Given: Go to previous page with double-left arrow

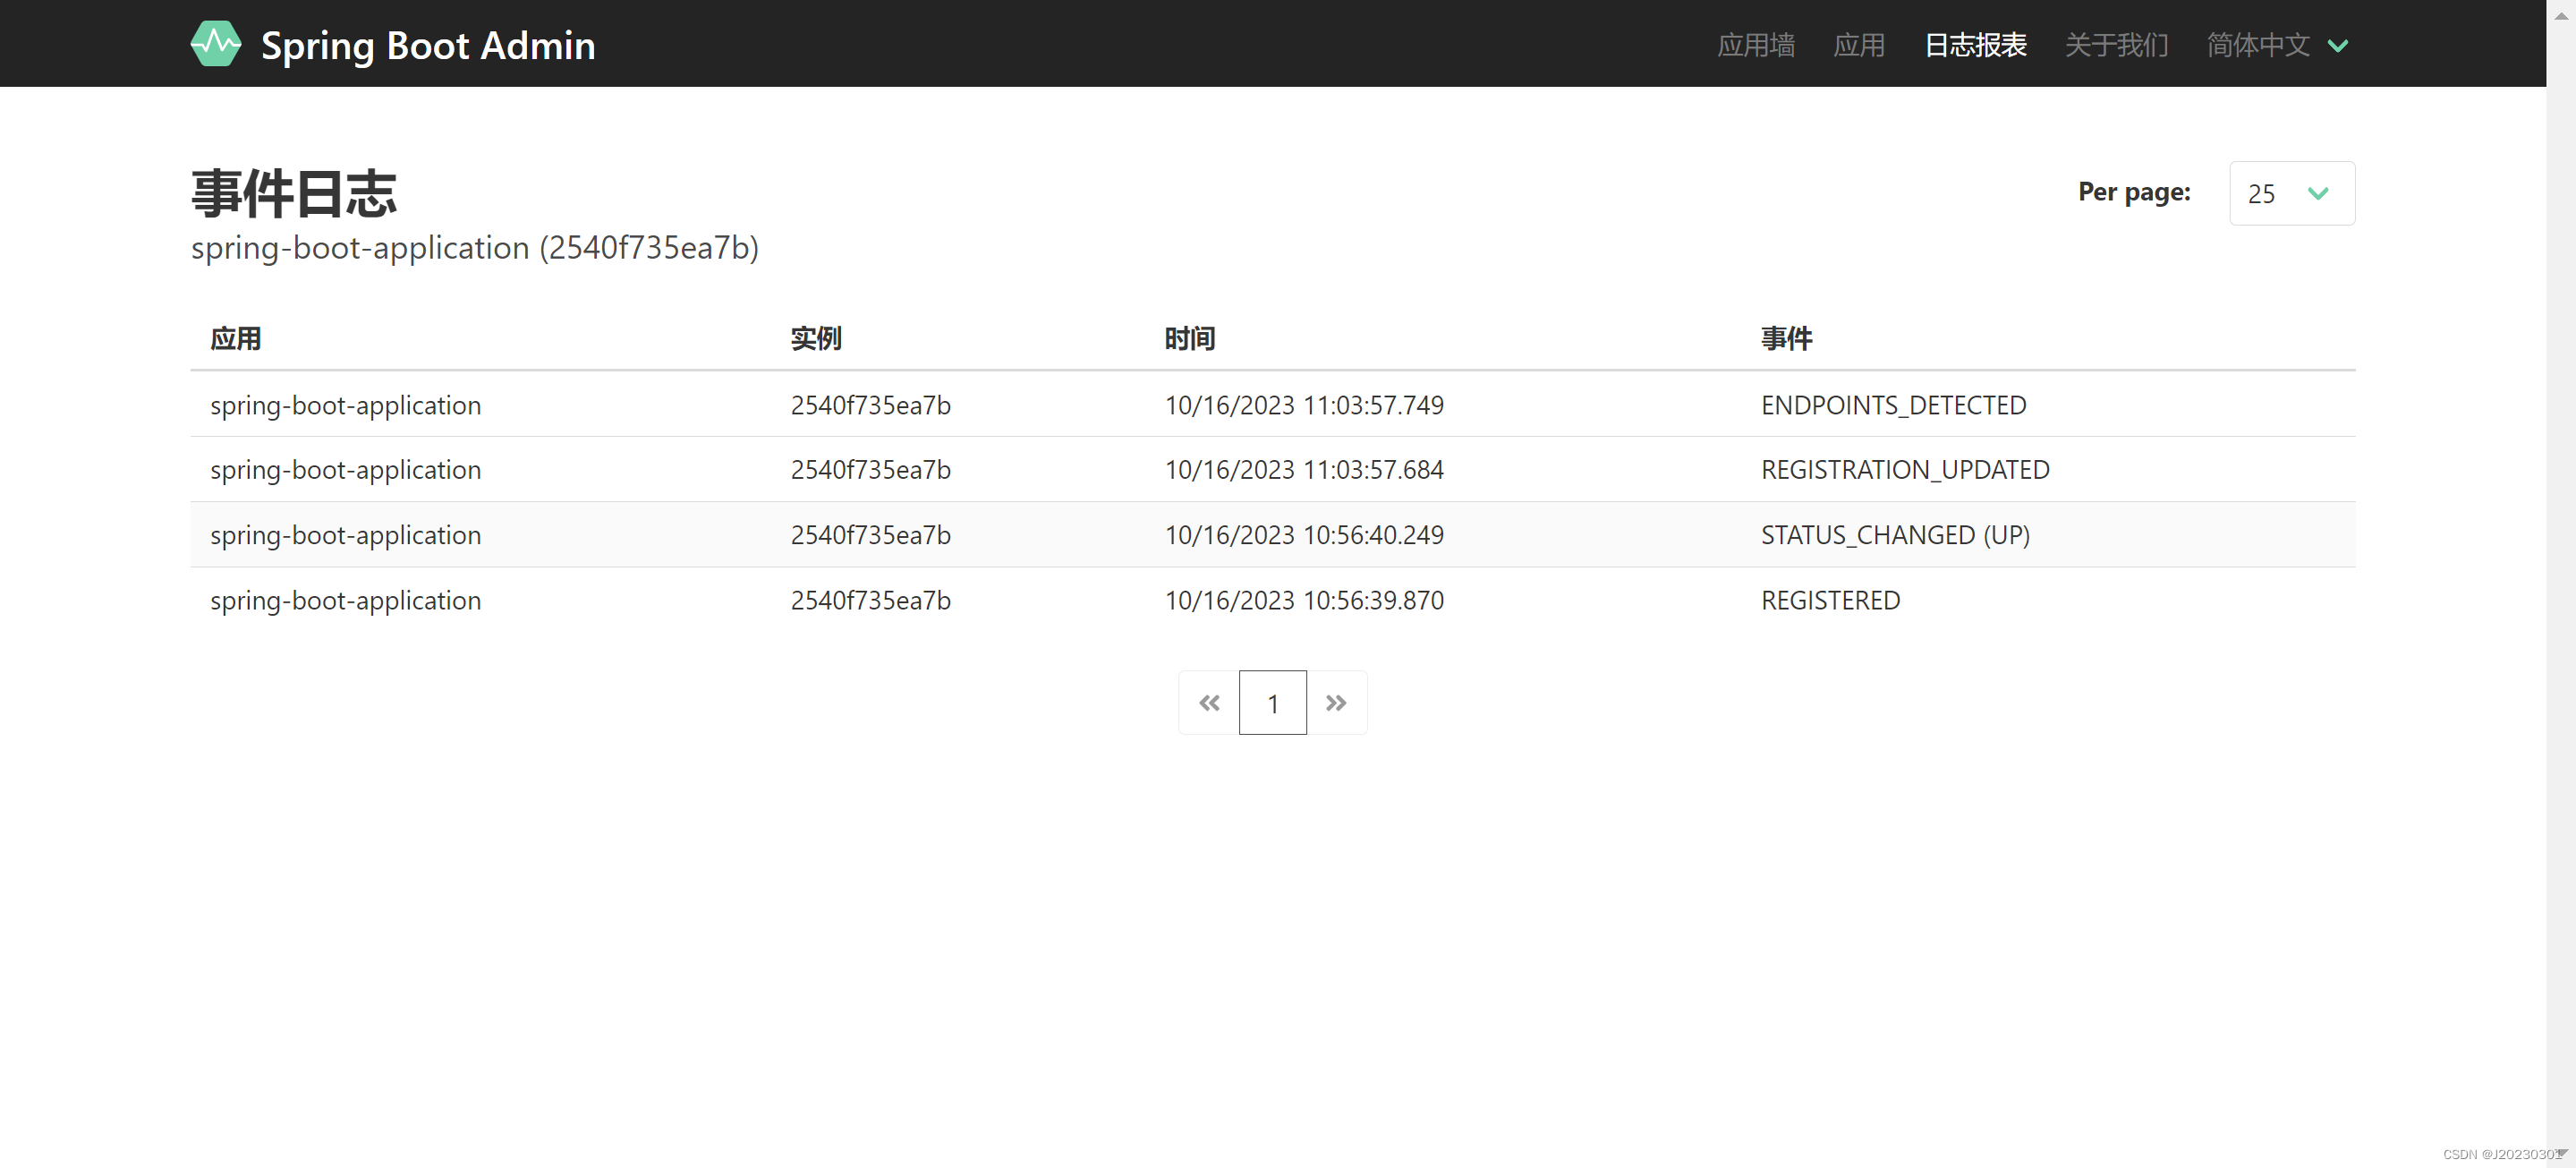Looking at the screenshot, I should coord(1209,703).
